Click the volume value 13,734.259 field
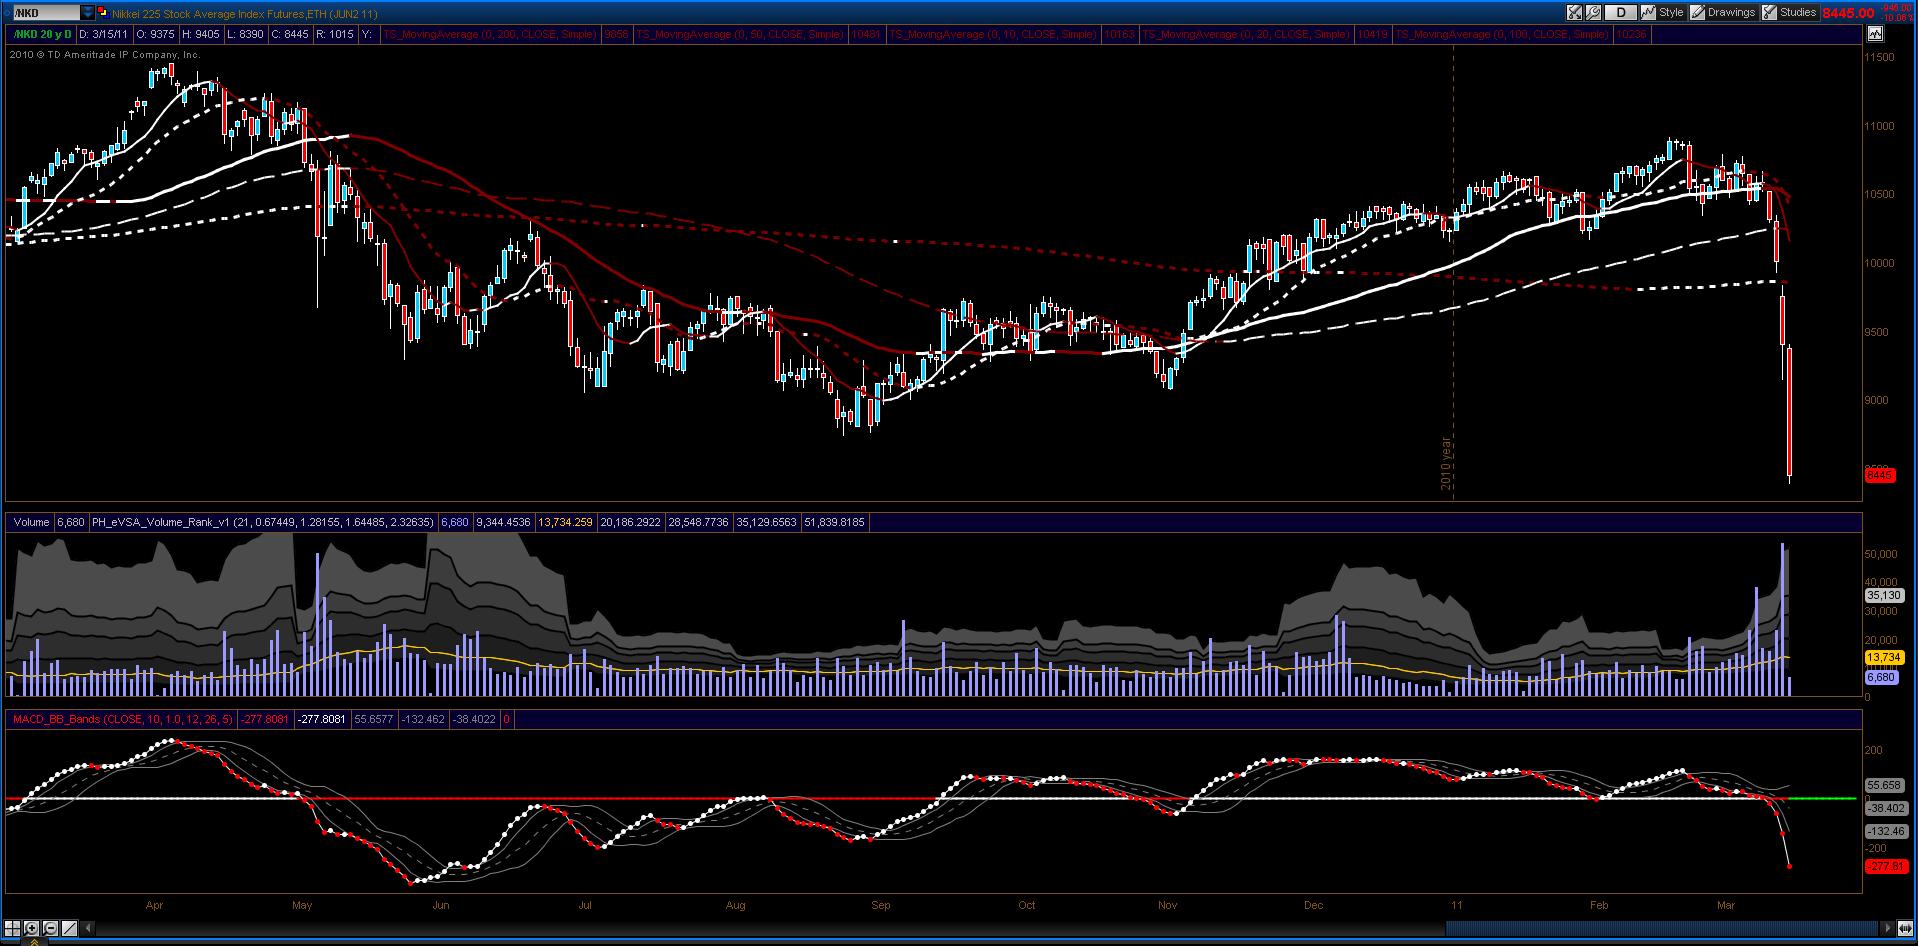The height and width of the screenshot is (946, 1918). click(566, 522)
